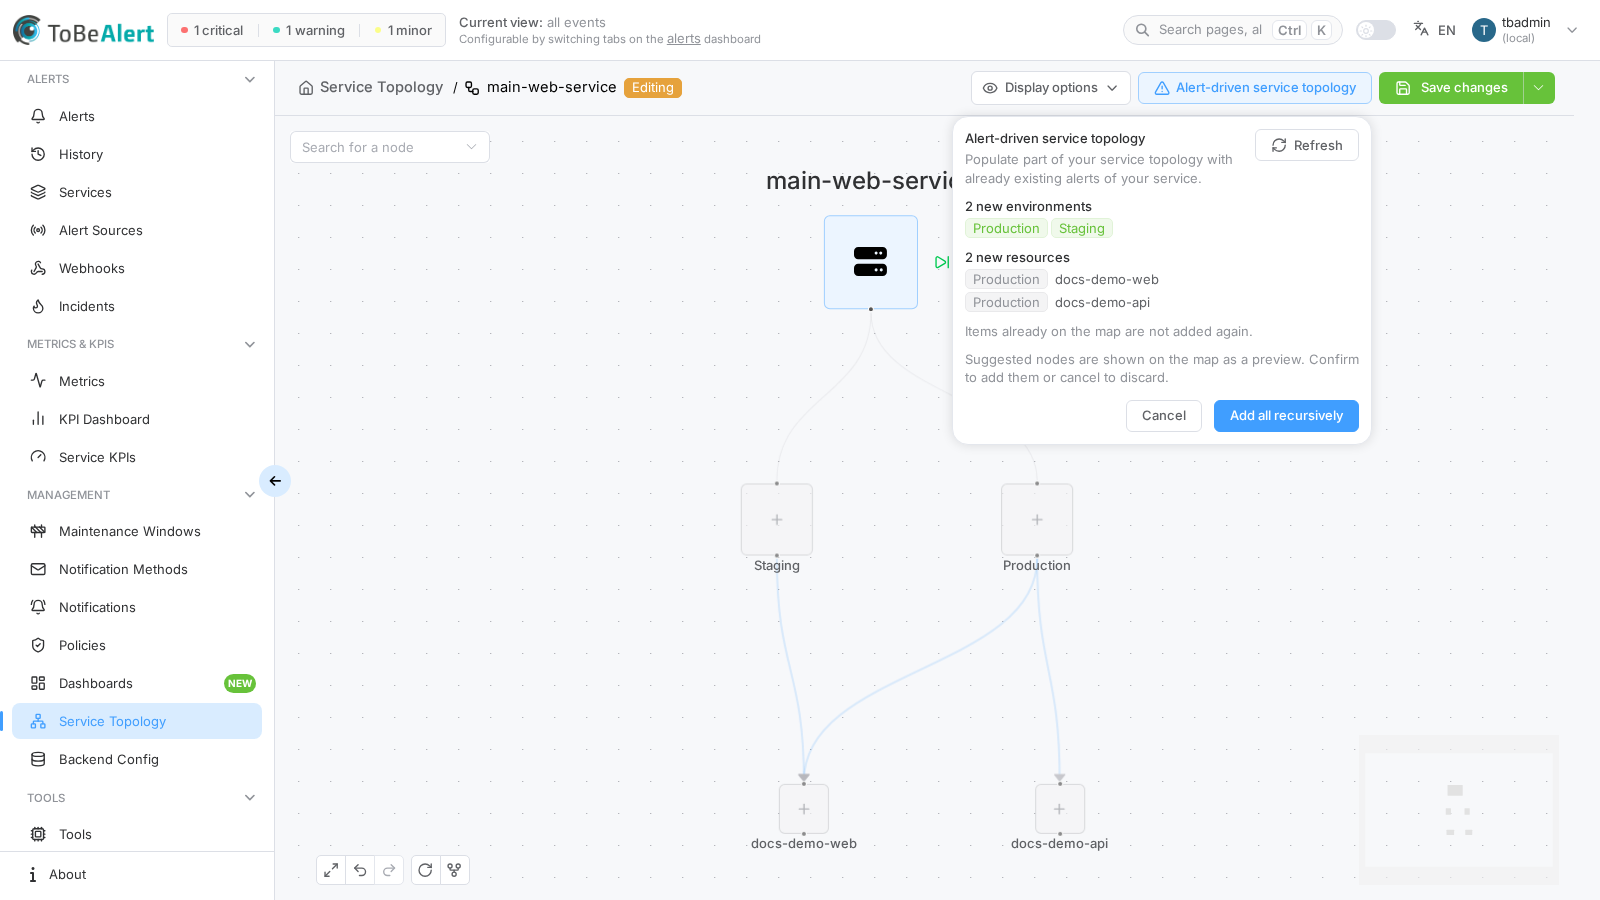This screenshot has width=1600, height=900.
Task: Open Maintenance Windows page
Action: click(x=137, y=531)
